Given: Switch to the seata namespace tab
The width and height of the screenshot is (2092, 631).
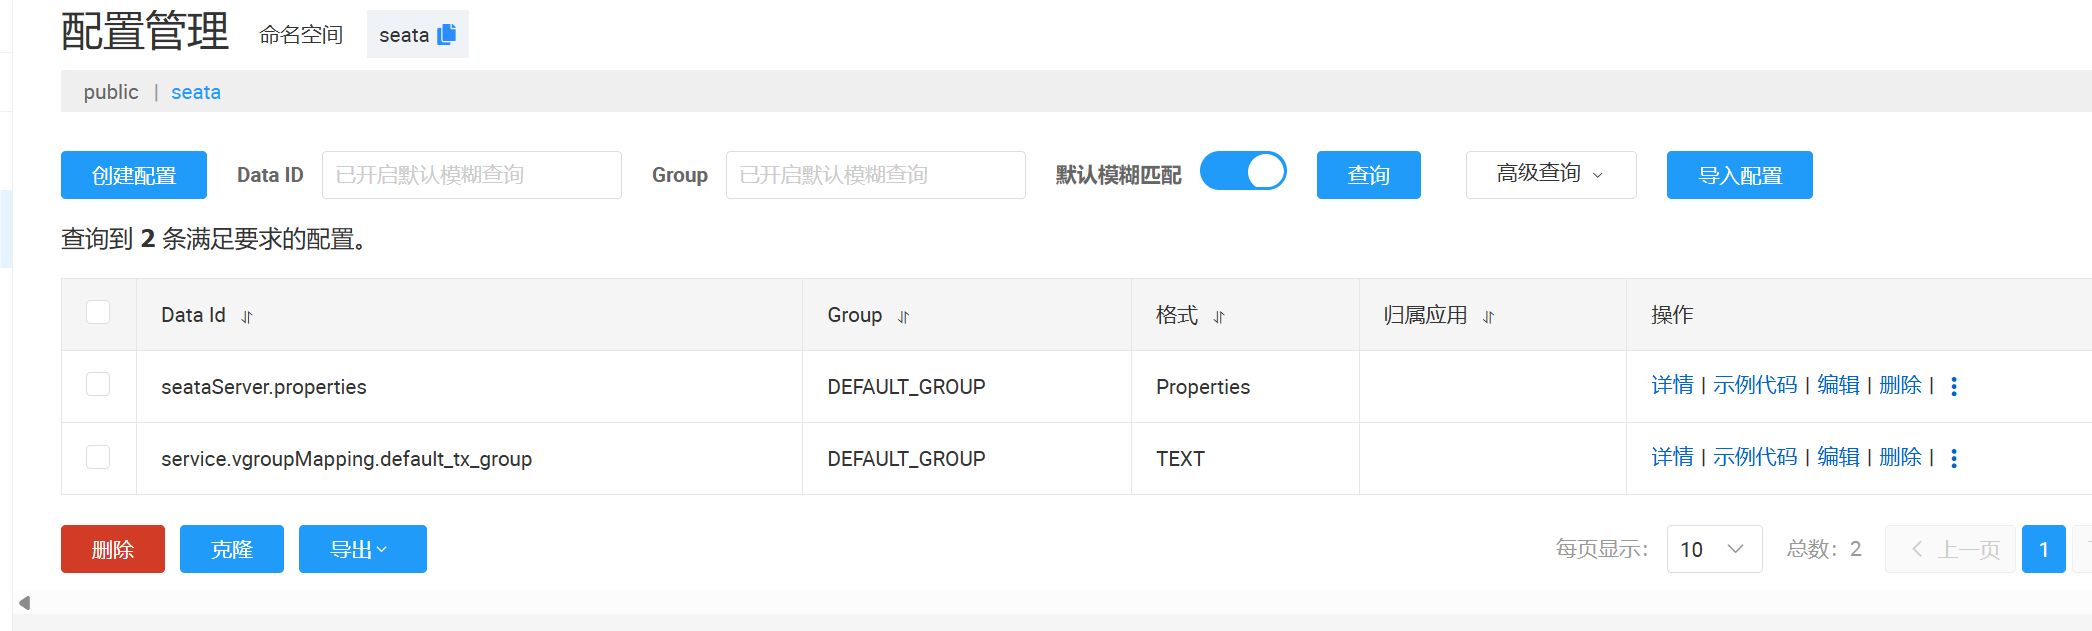Looking at the screenshot, I should click(x=196, y=92).
